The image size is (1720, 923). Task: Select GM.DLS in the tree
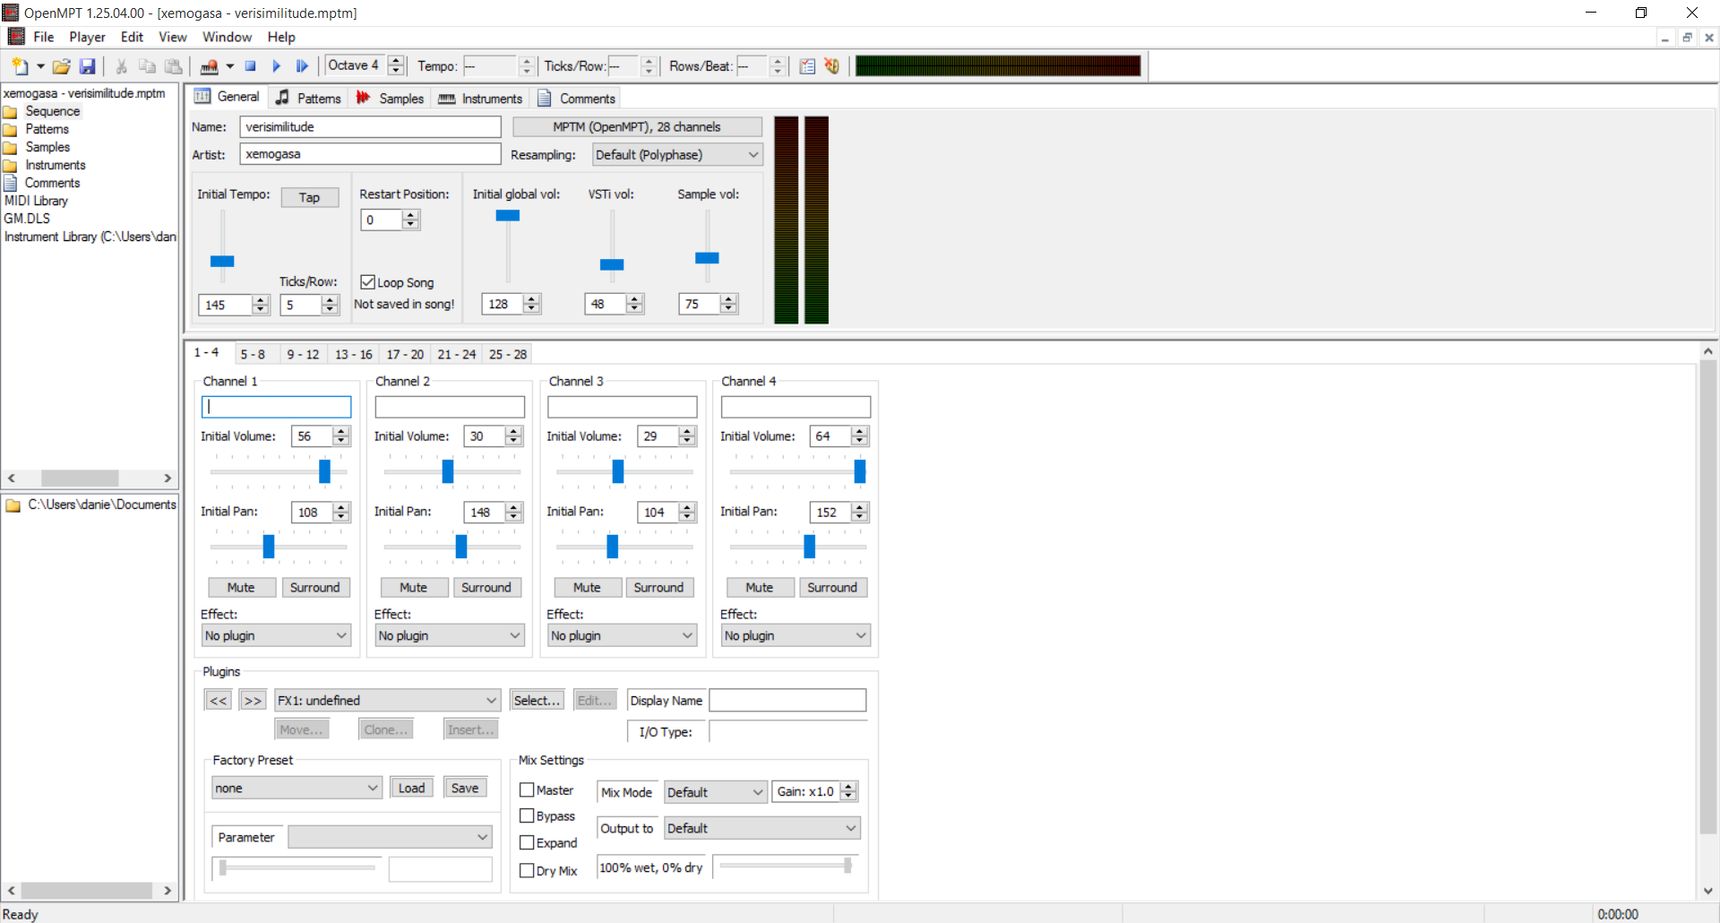tap(27, 218)
